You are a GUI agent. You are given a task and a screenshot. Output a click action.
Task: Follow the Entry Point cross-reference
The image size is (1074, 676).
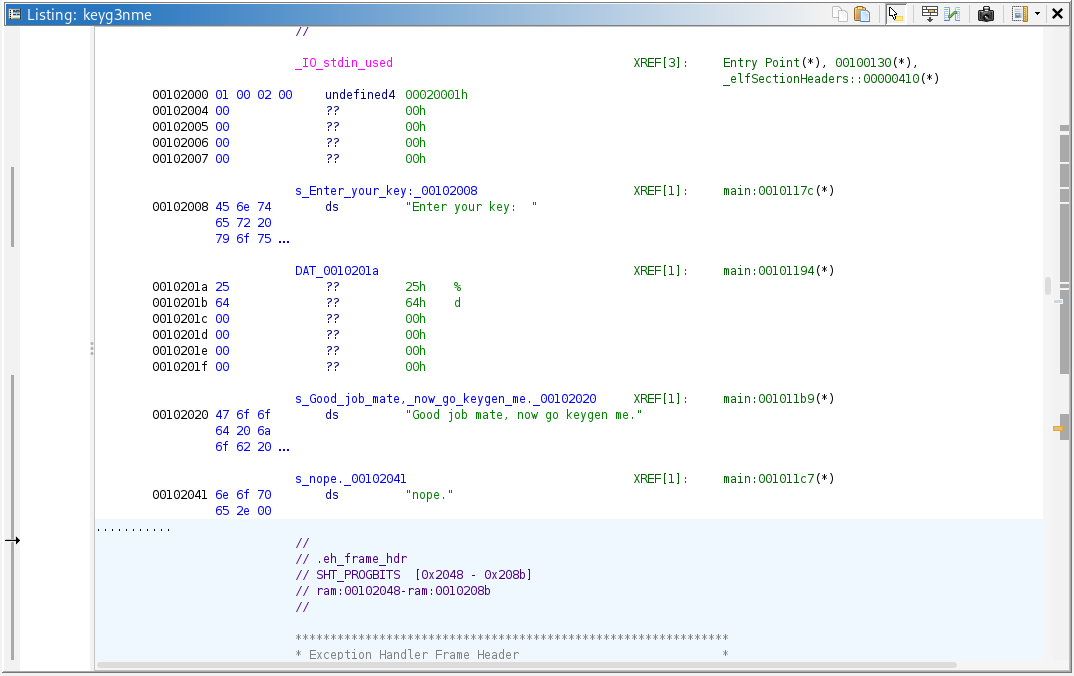click(756, 62)
